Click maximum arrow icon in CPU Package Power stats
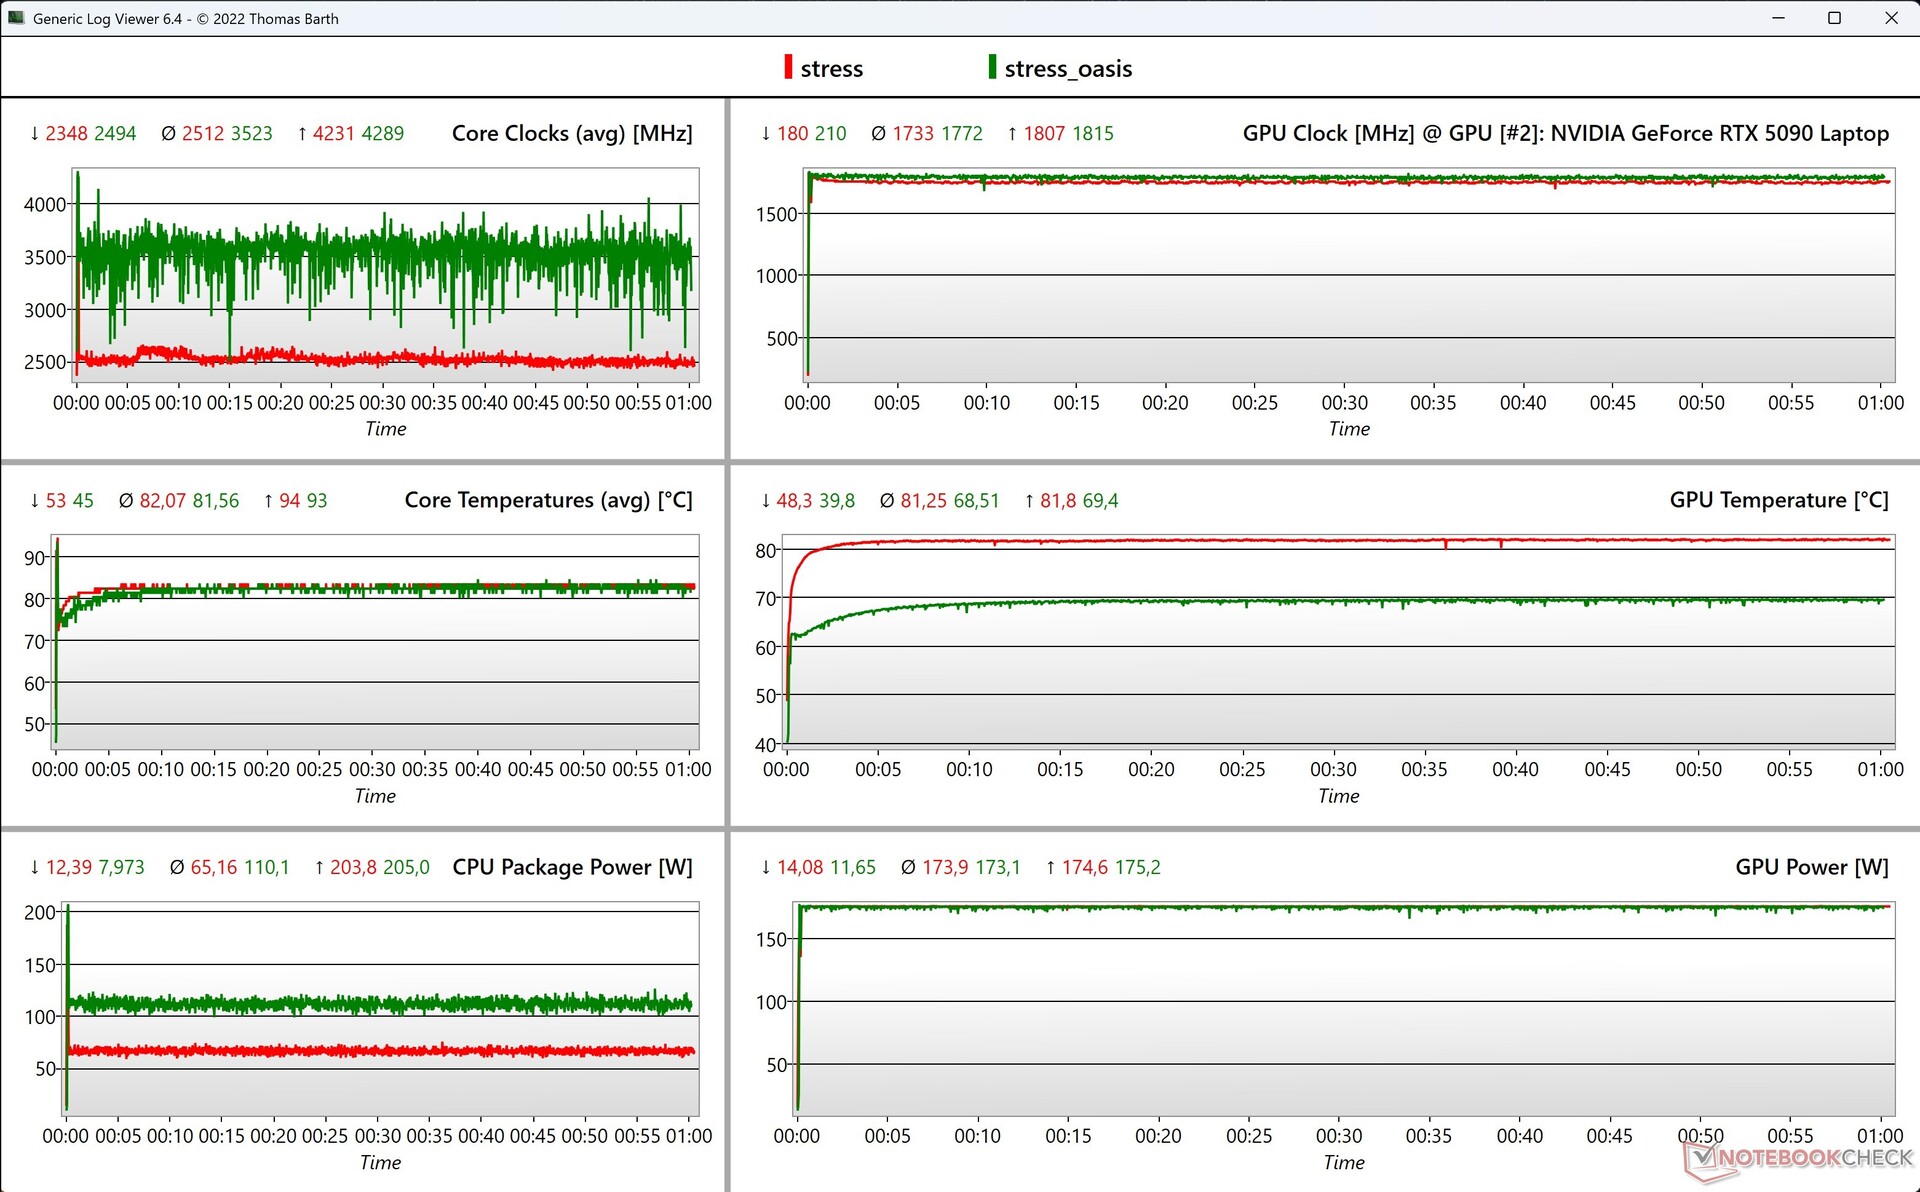Image resolution: width=1920 pixels, height=1192 pixels. pos(319,868)
